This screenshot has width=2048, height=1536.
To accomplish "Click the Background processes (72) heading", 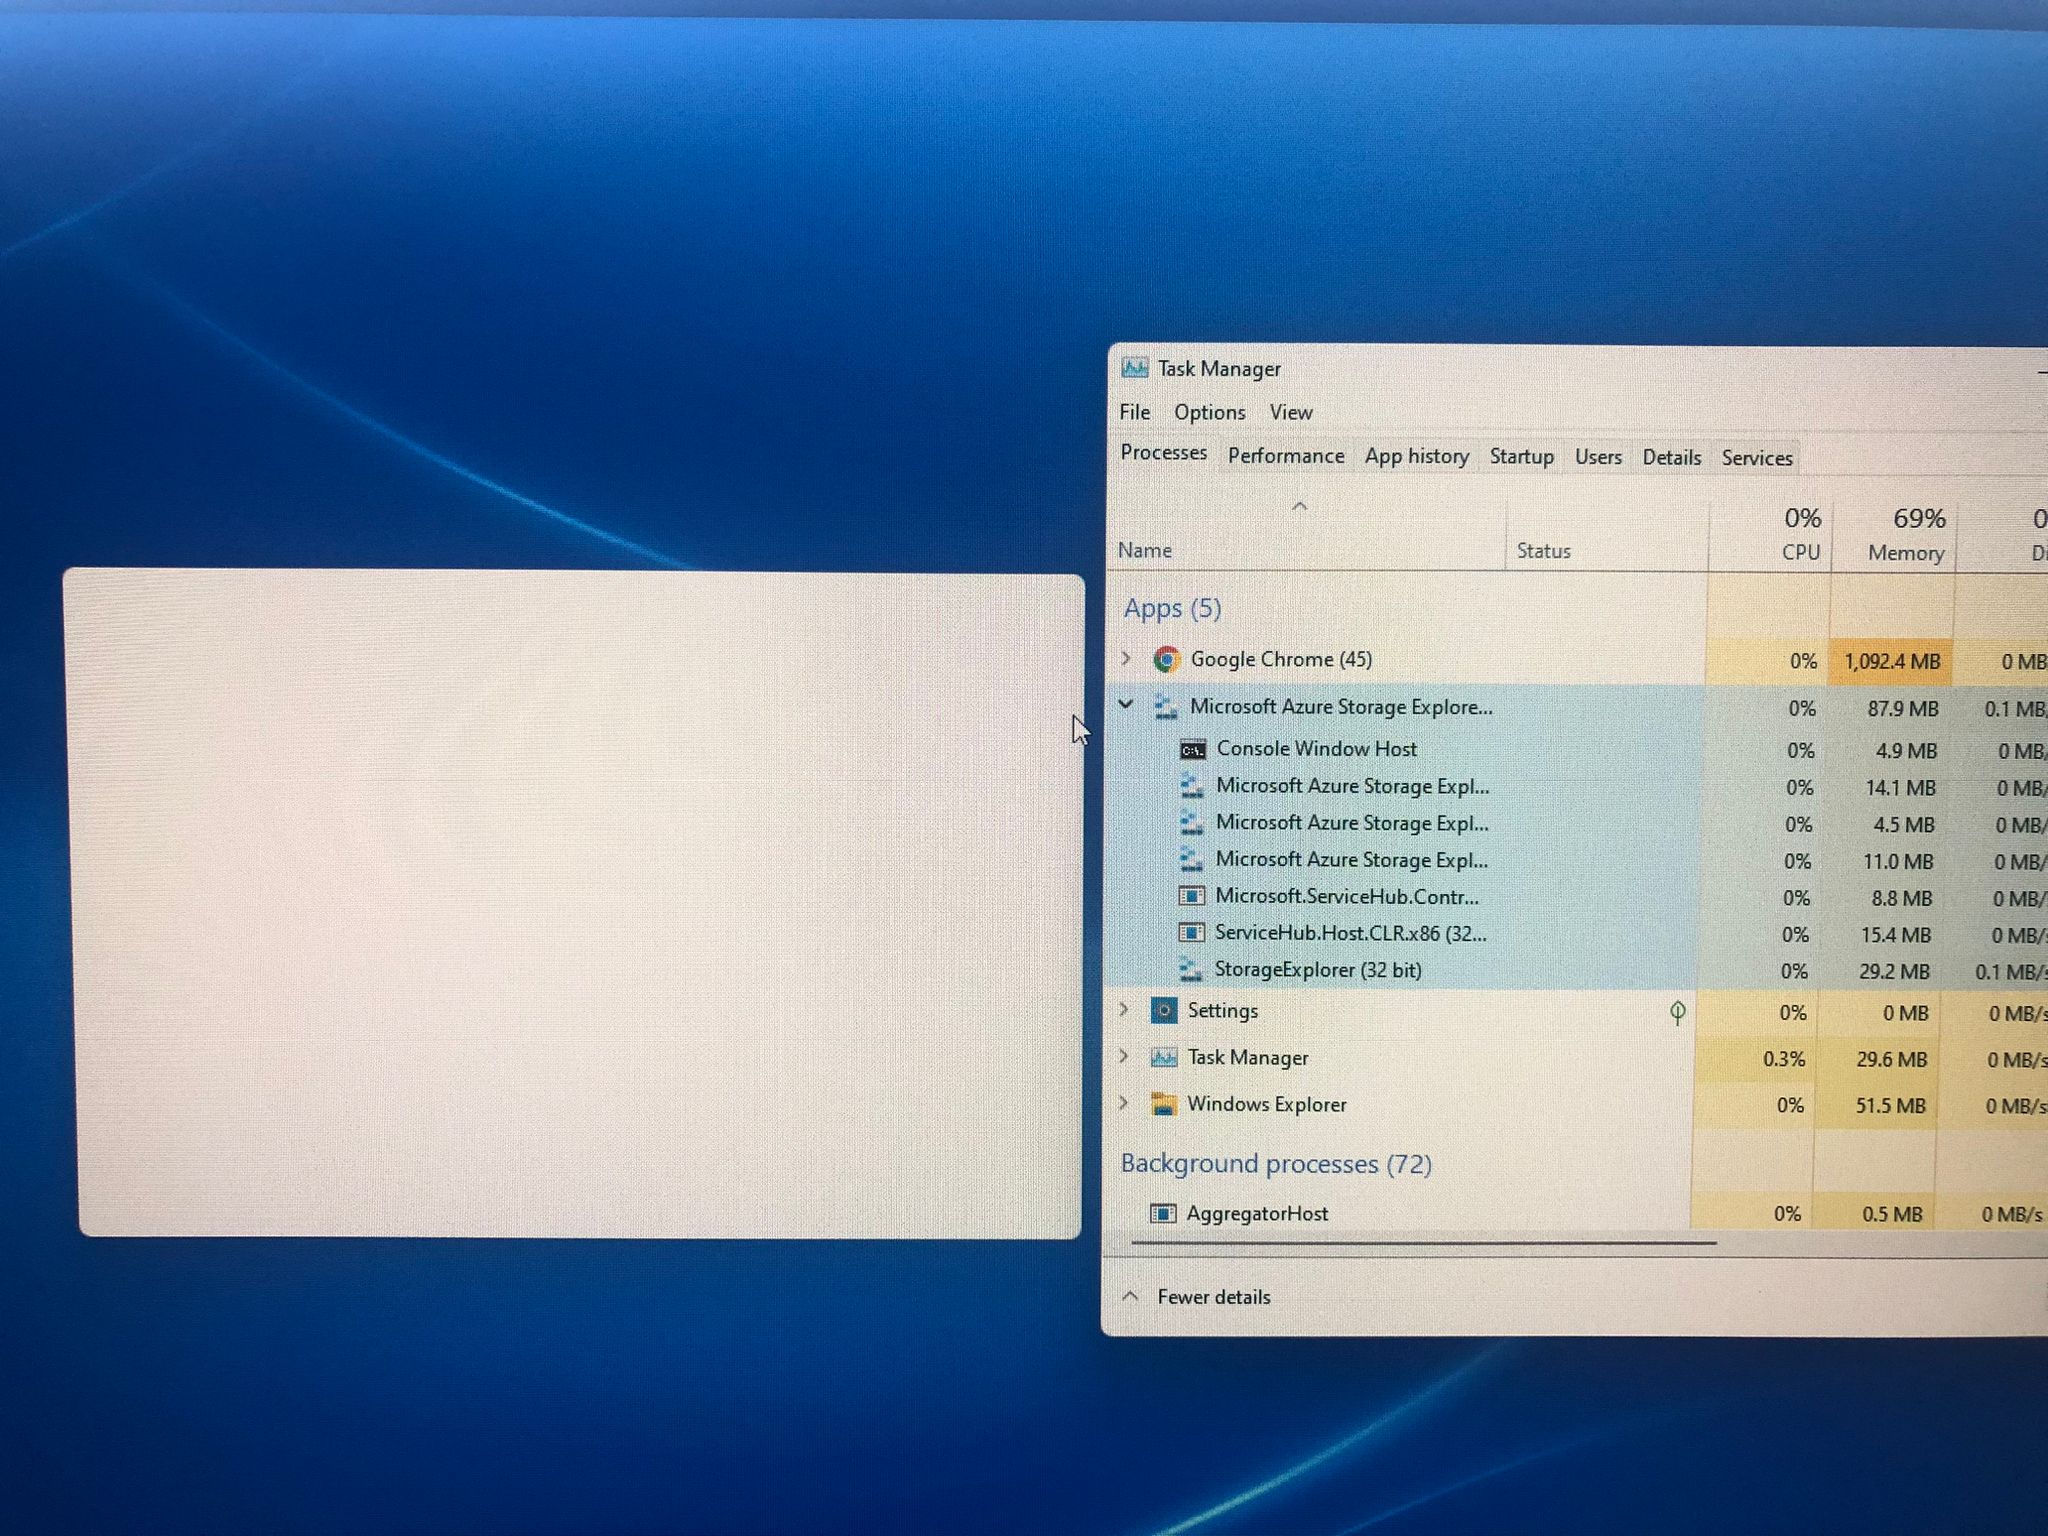I will tap(1276, 1163).
